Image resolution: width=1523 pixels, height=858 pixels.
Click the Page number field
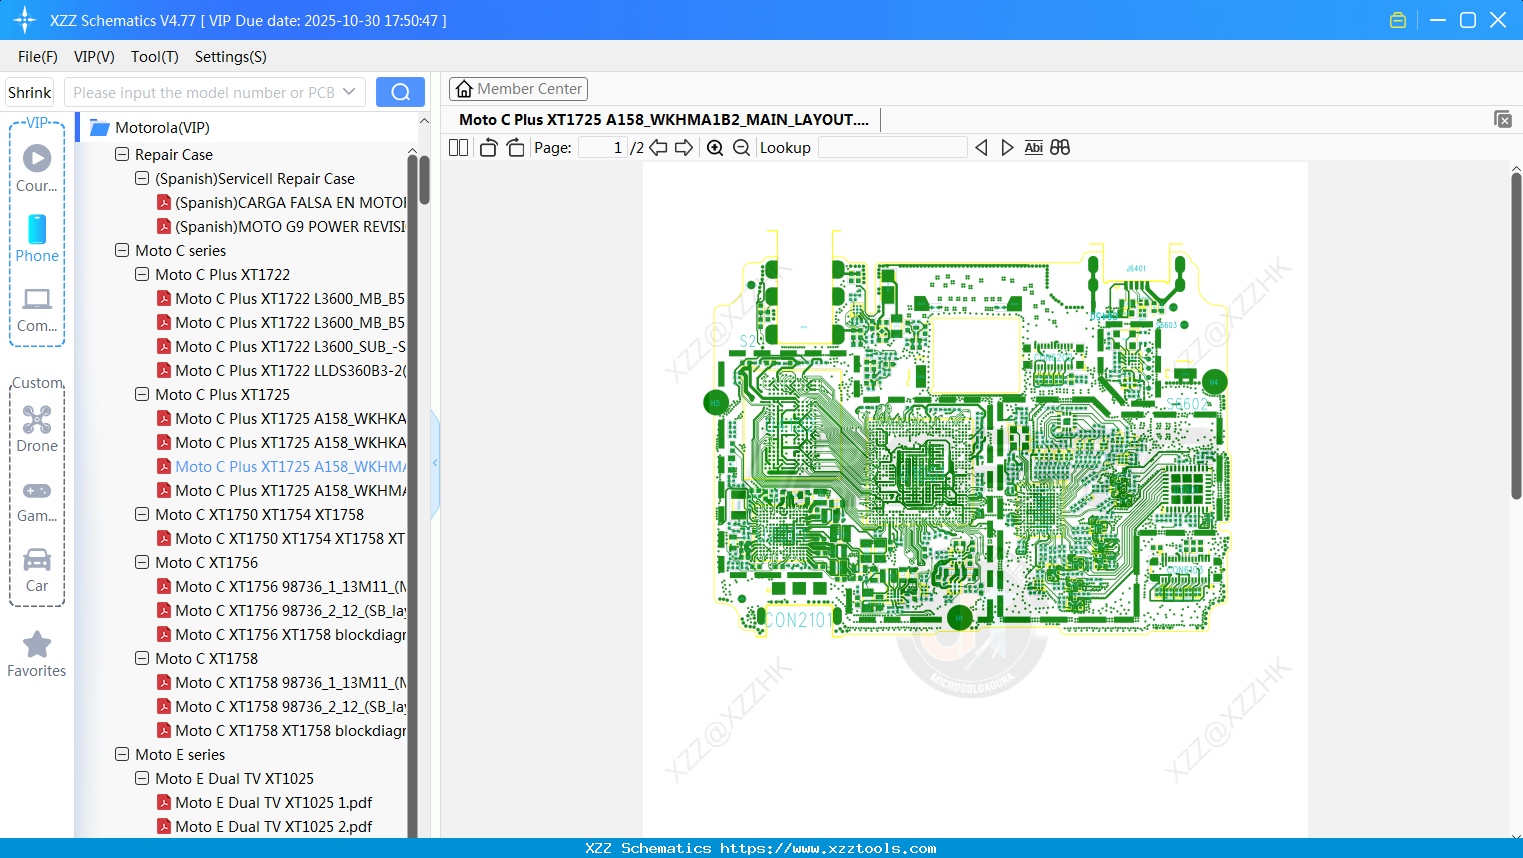point(603,148)
